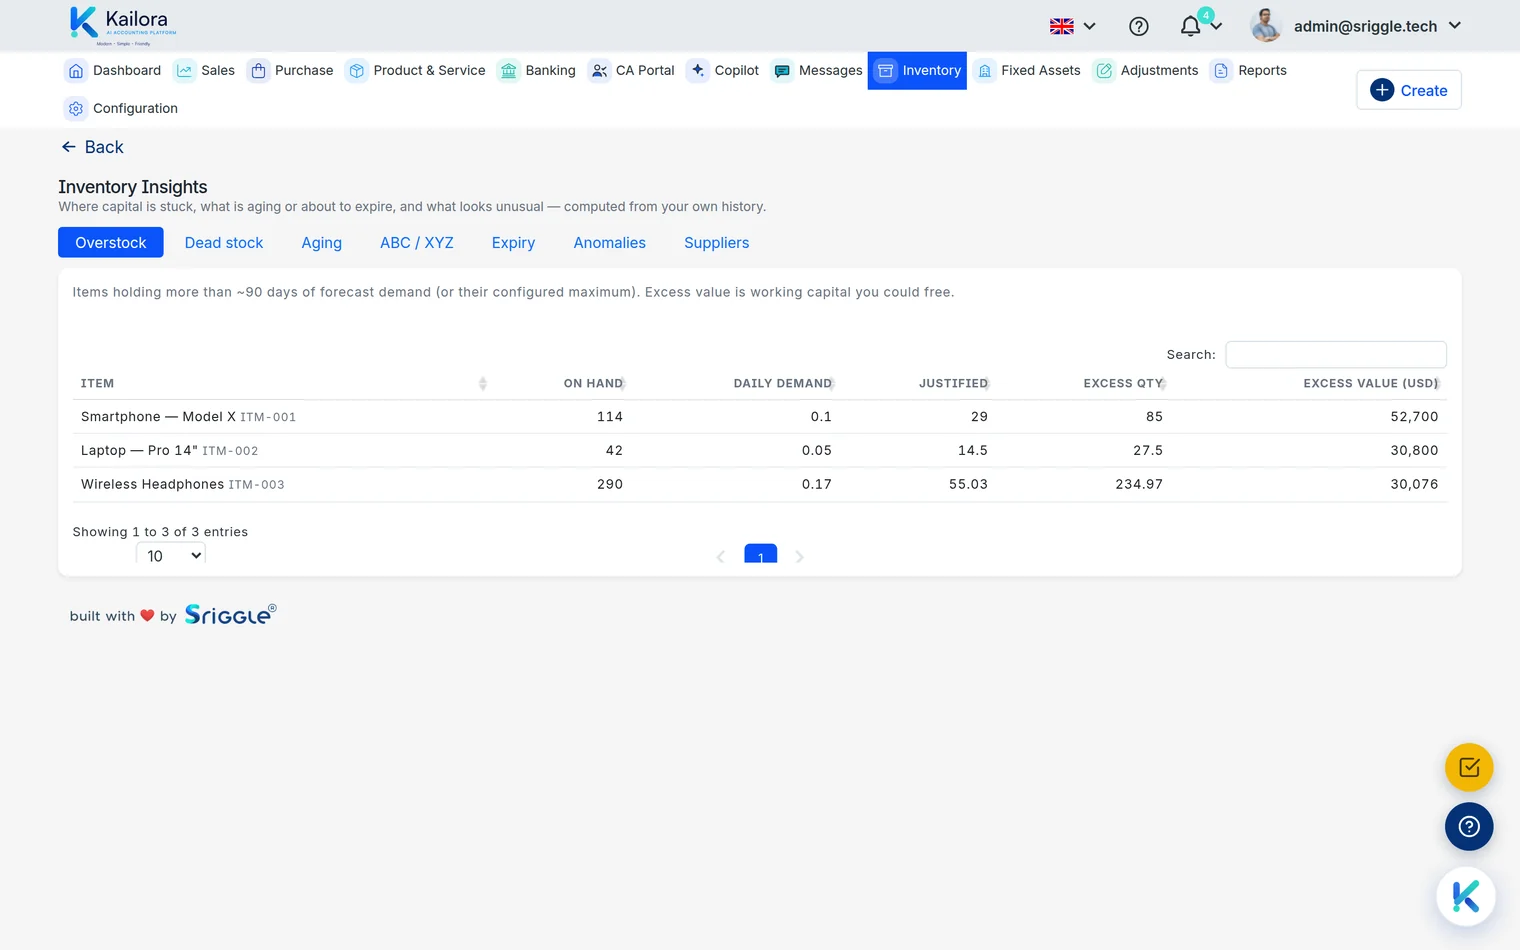Click the Back arrow icon

pos(69,147)
